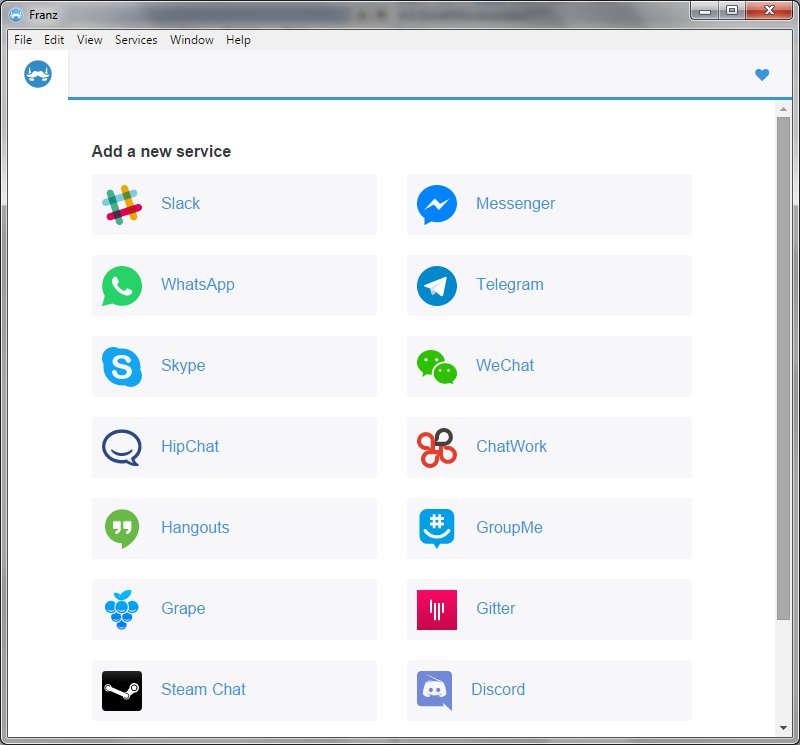
Task: Add the WhatsApp service
Action: pyautogui.click(x=234, y=286)
